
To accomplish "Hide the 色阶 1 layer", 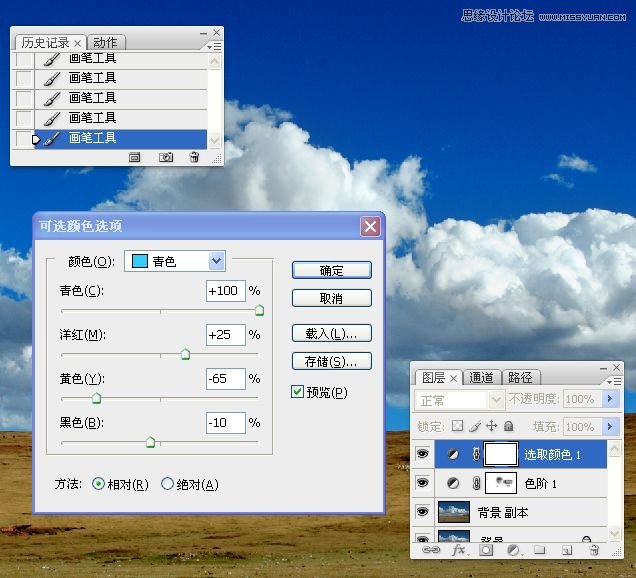I will click(422, 483).
